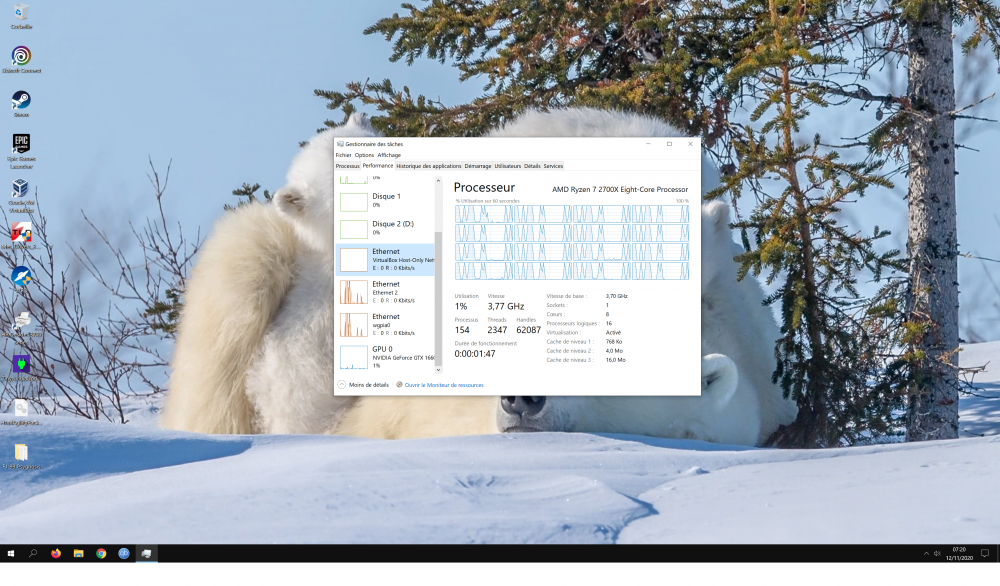Image resolution: width=1000 pixels, height=586 pixels.
Task: Open Epic Games Launcher shortcut
Action: pyautogui.click(x=21, y=150)
